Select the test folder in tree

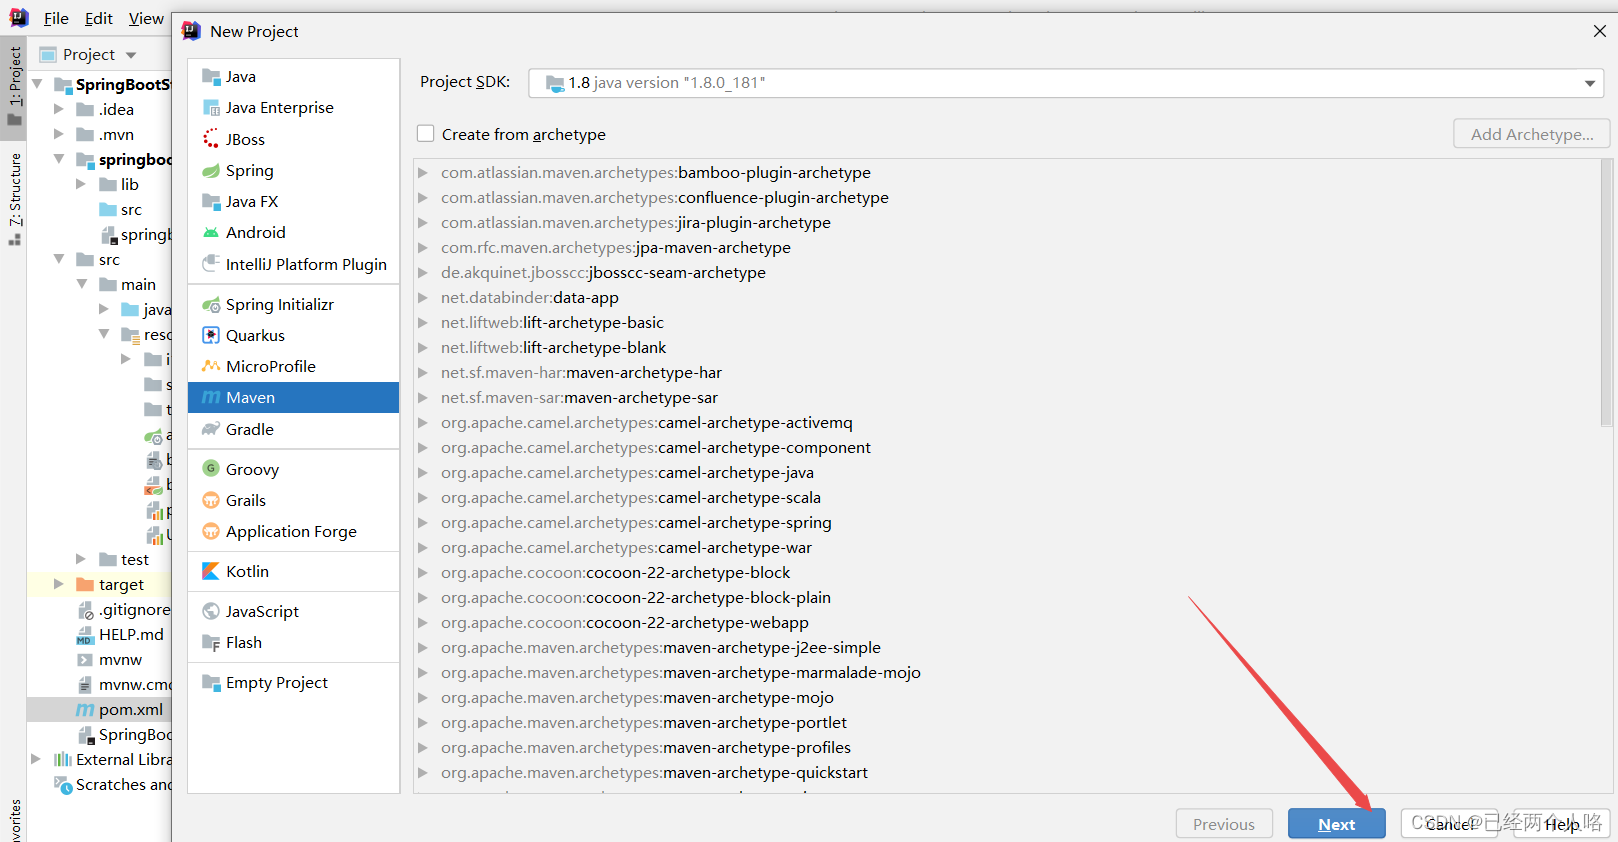135,559
